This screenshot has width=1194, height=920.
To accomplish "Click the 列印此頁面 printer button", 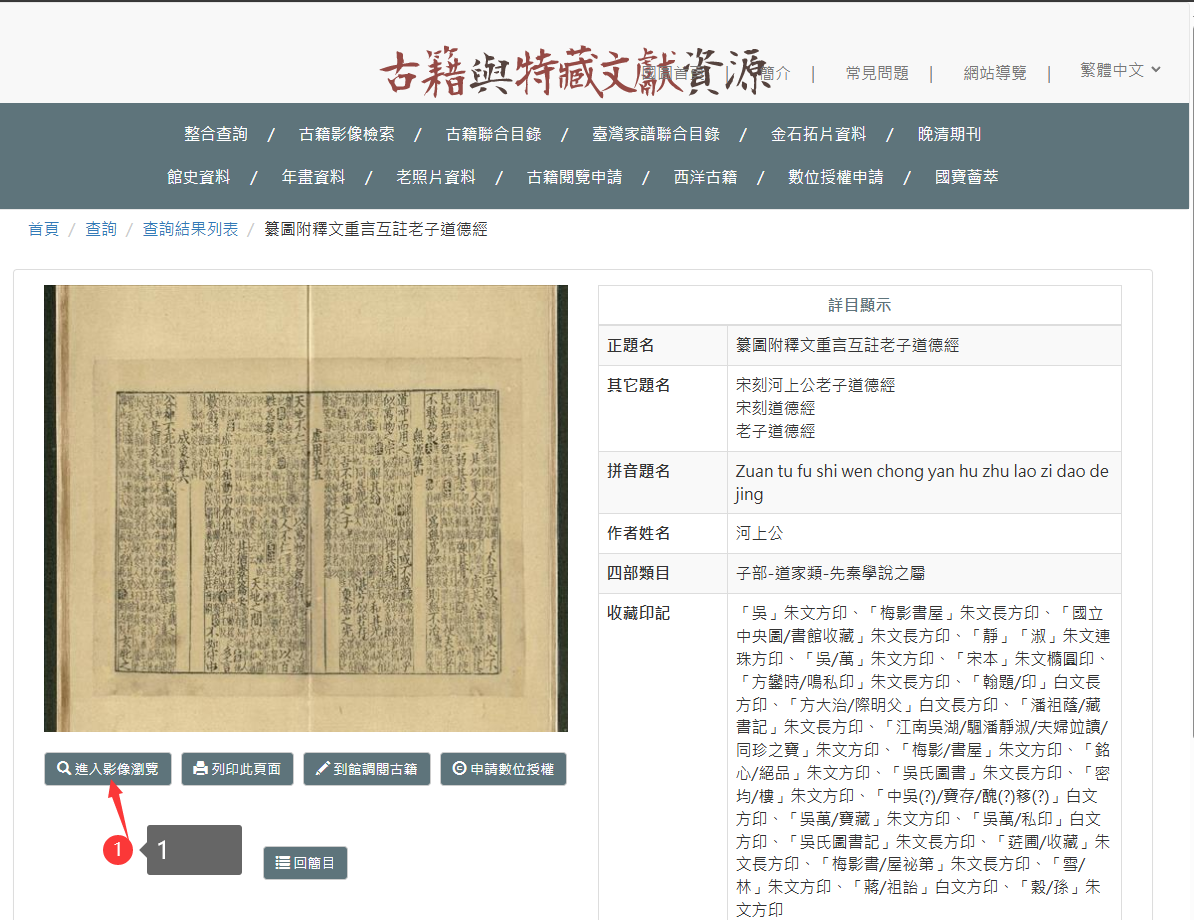I will tap(237, 769).
